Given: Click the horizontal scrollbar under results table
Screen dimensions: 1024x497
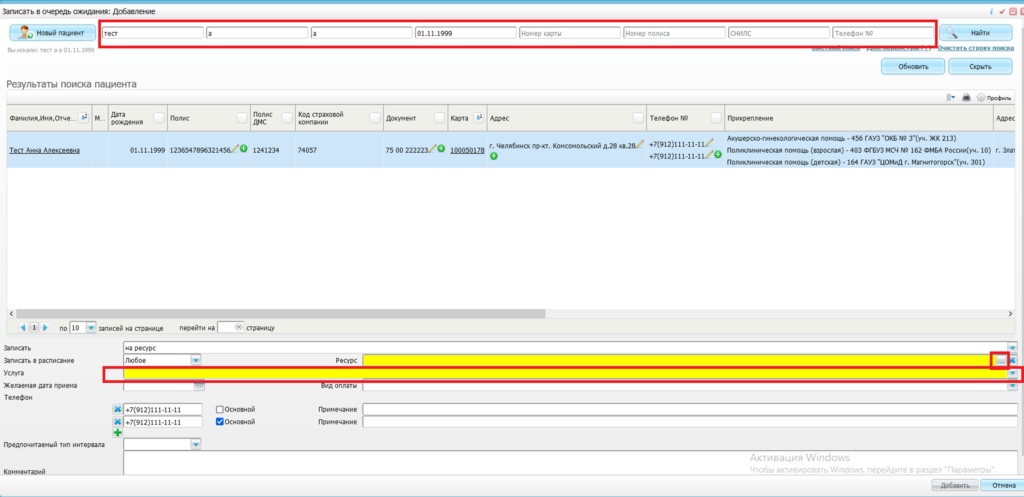Looking at the screenshot, I should [281, 313].
